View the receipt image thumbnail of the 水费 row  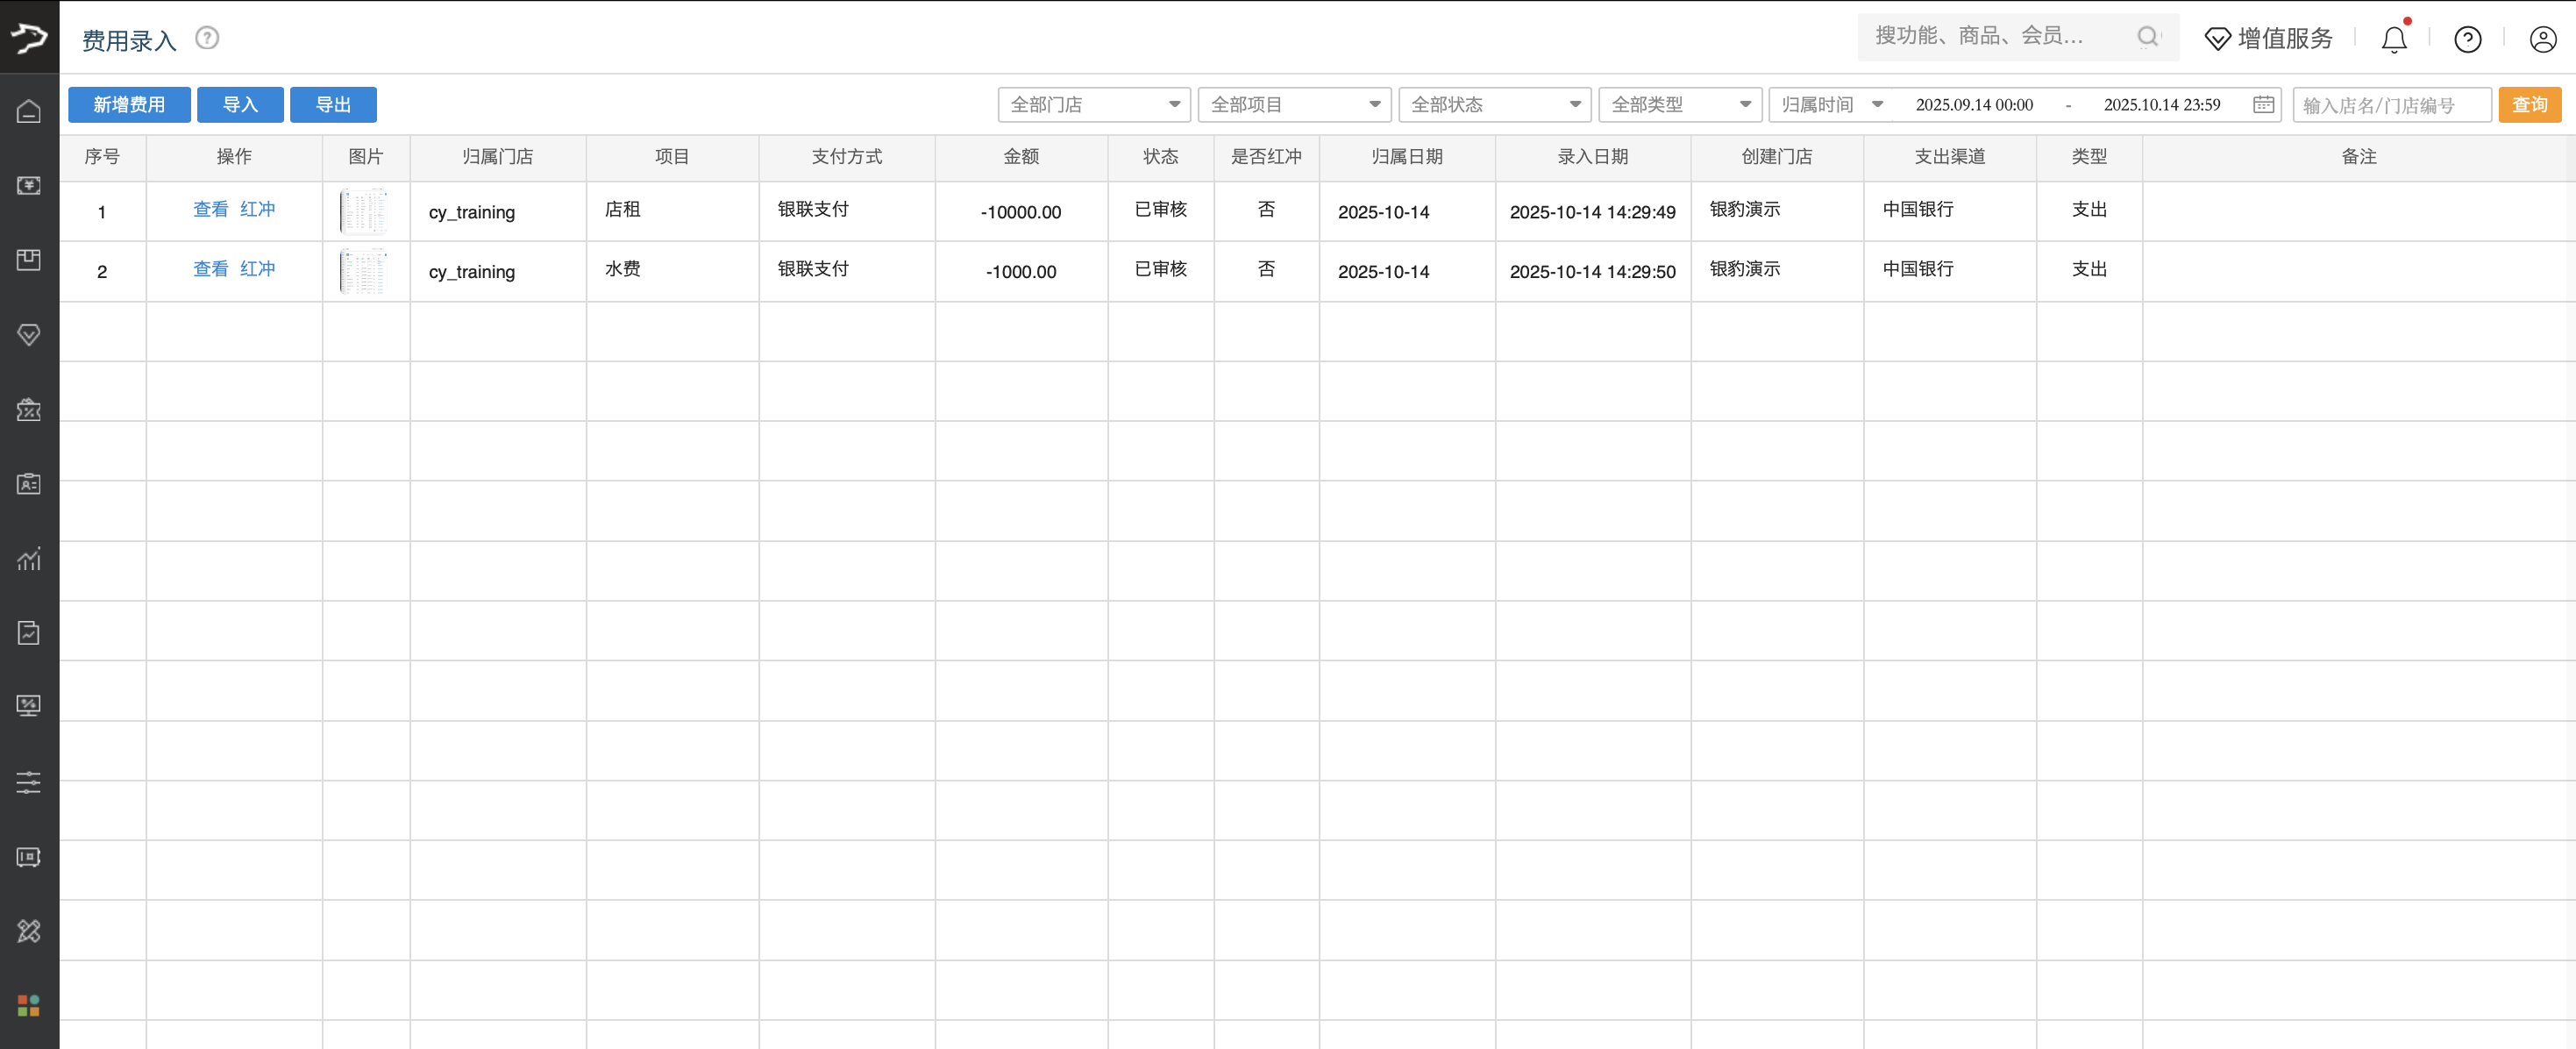364,270
